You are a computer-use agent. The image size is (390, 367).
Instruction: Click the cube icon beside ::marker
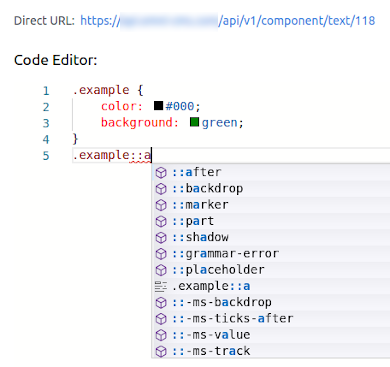coord(161,205)
